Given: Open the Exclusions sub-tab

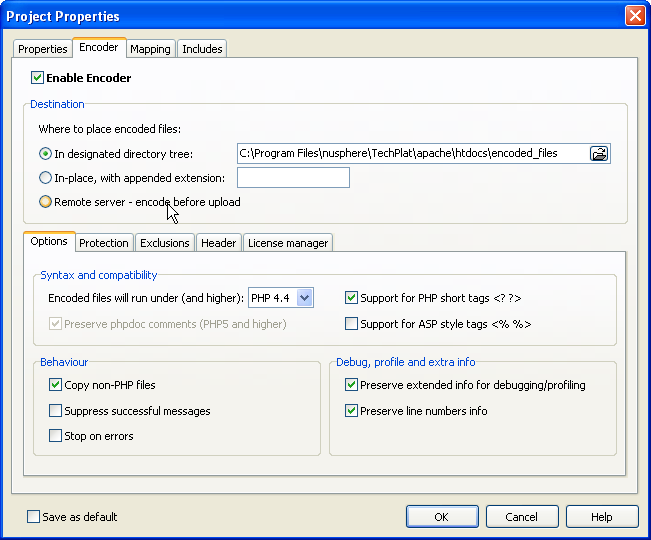Looking at the screenshot, I should [165, 243].
